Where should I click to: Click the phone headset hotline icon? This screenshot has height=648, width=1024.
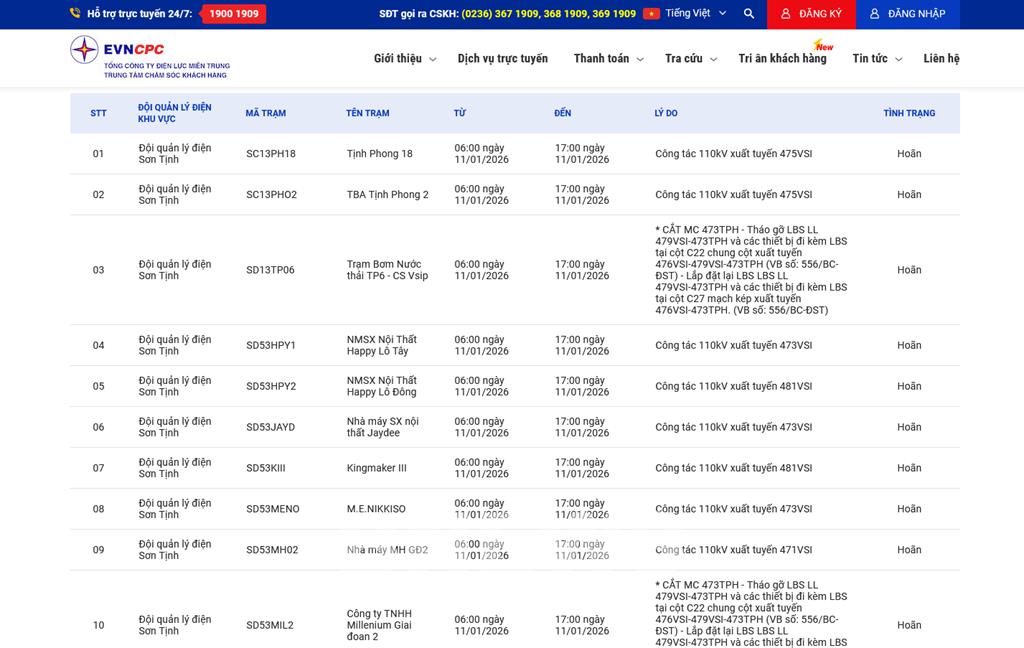tap(75, 14)
